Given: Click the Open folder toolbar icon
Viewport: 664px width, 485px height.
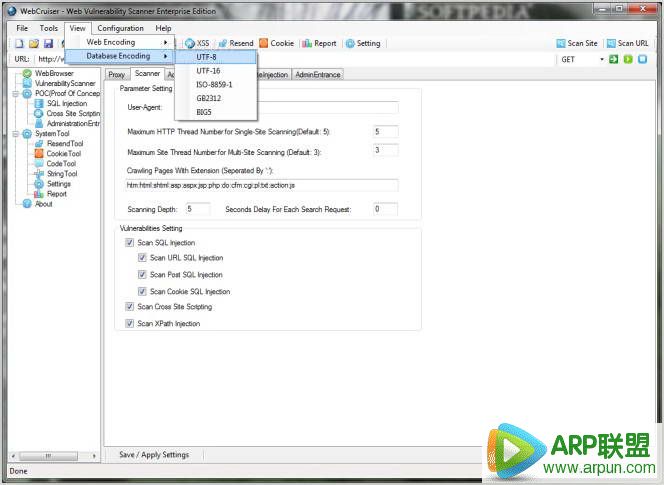Looking at the screenshot, I should pos(34,44).
